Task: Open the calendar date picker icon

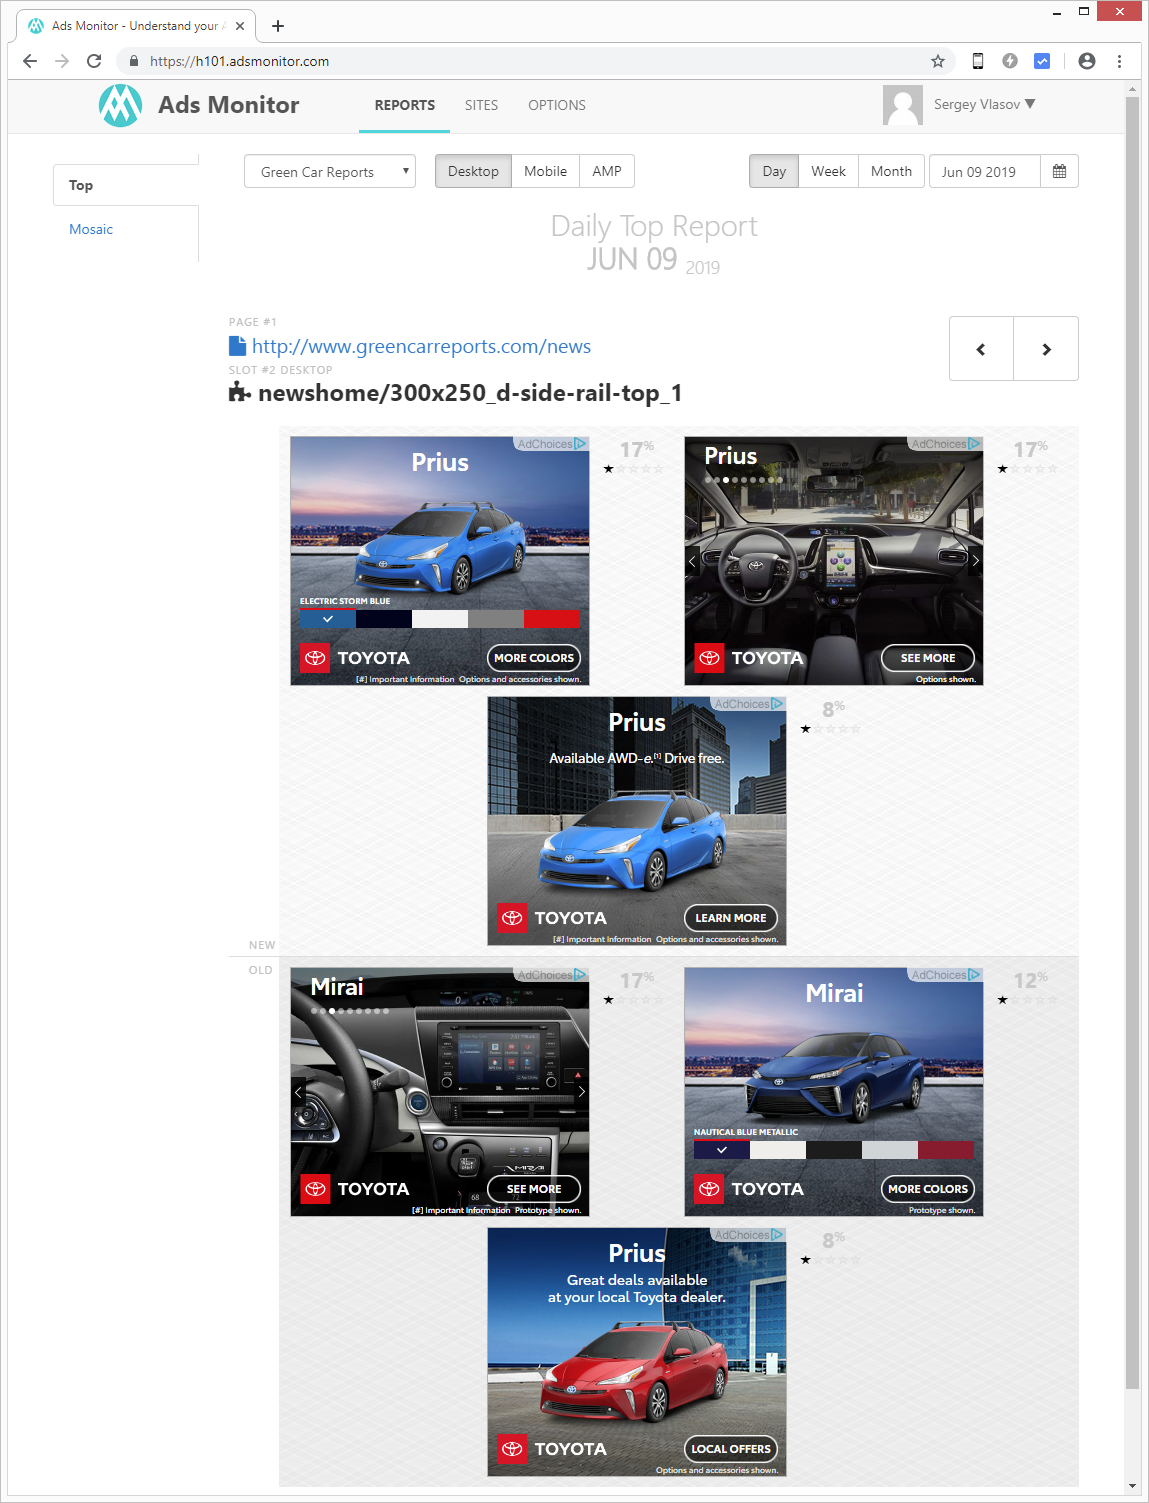Action: coord(1059,171)
